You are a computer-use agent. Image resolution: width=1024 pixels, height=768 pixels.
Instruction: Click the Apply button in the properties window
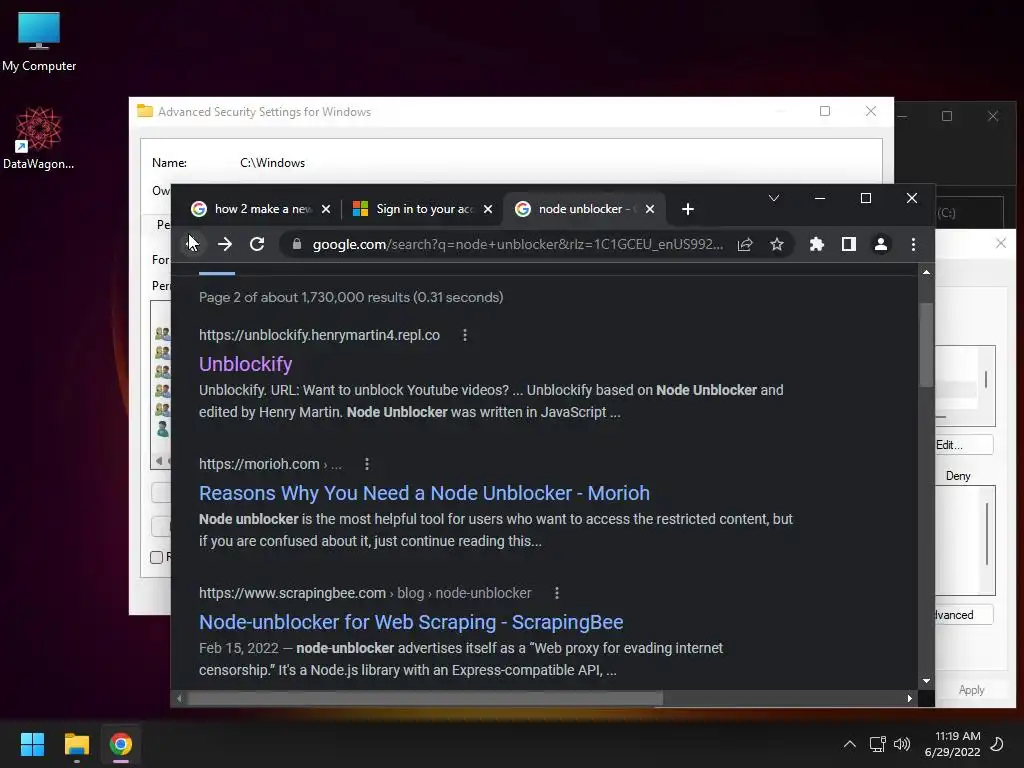971,690
